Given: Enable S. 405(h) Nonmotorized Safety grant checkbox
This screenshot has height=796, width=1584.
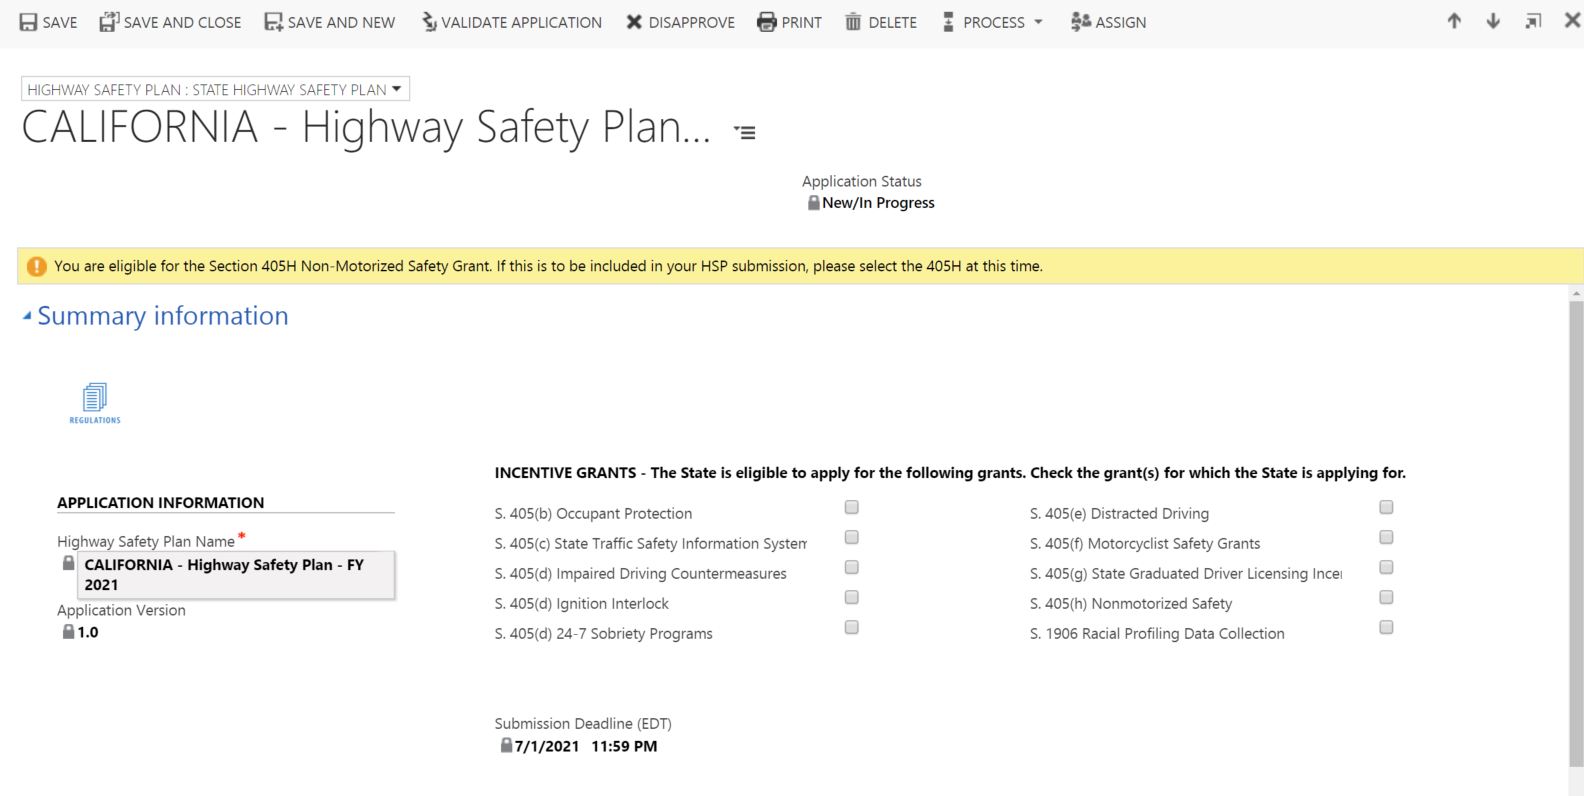Looking at the screenshot, I should click(x=1386, y=598).
